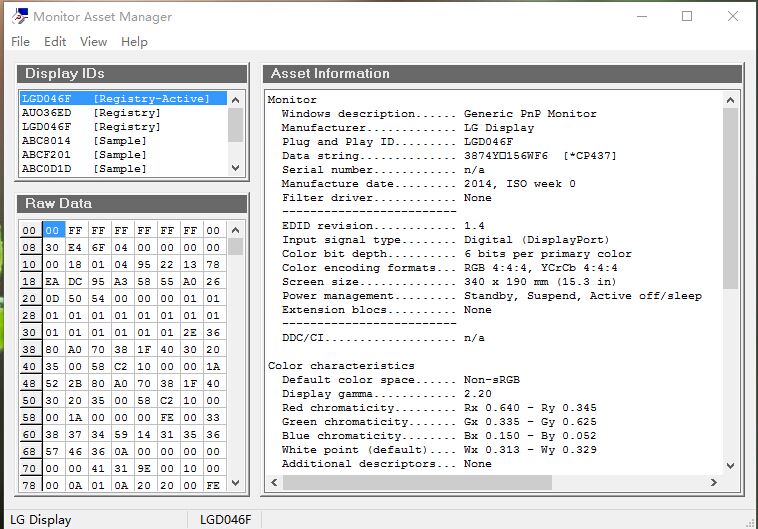The height and width of the screenshot is (529, 758).
Task: Click the Display gamma 2.20 line
Action: [387, 394]
